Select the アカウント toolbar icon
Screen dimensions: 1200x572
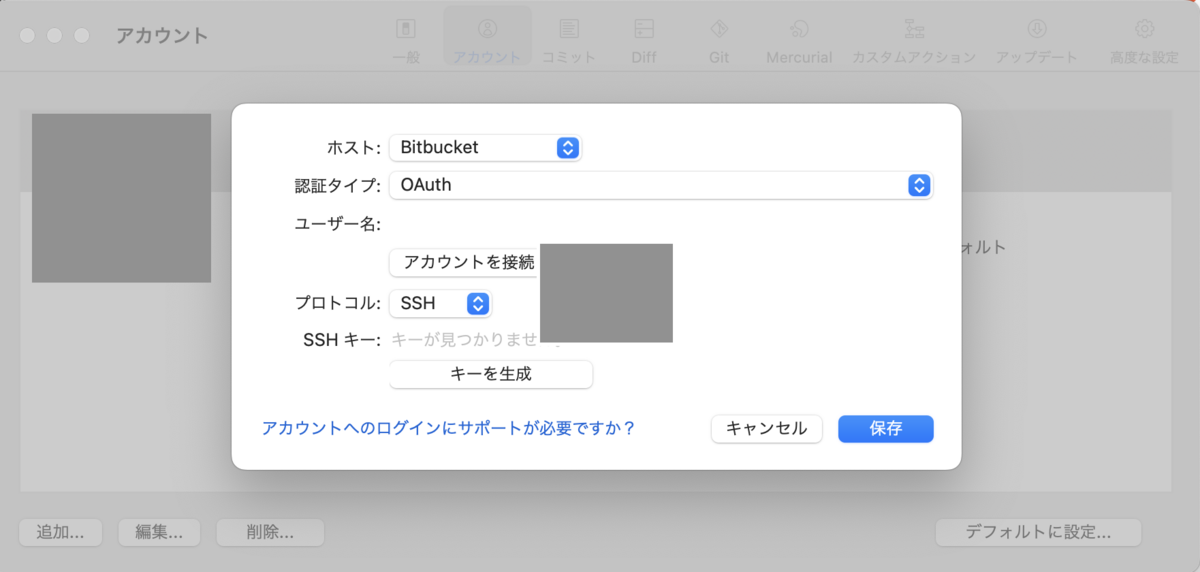487,28
